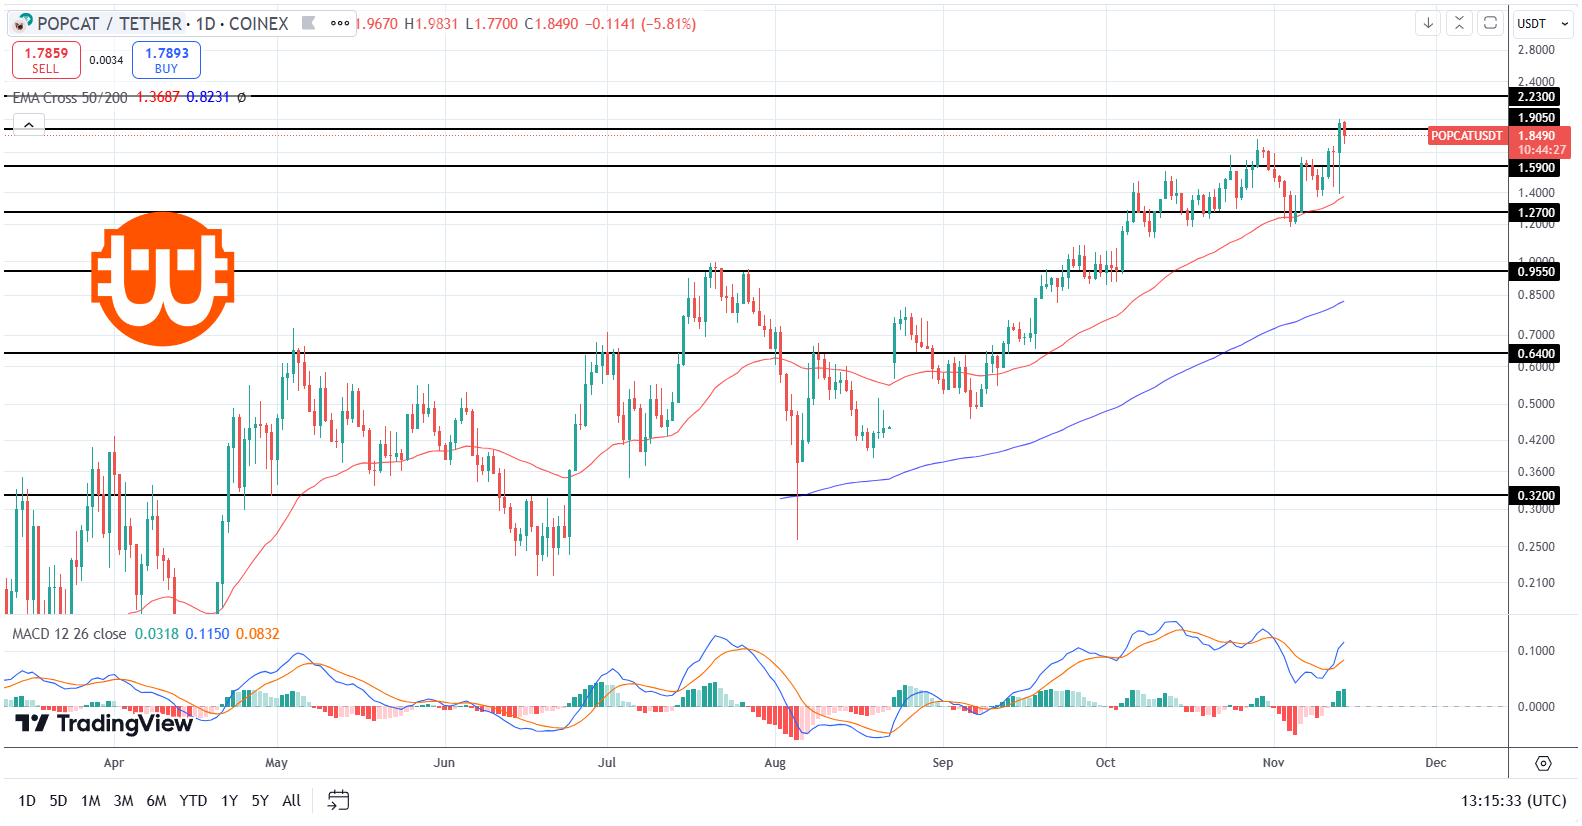
Task: Click the down arrow button at top right
Action: click(x=1428, y=23)
